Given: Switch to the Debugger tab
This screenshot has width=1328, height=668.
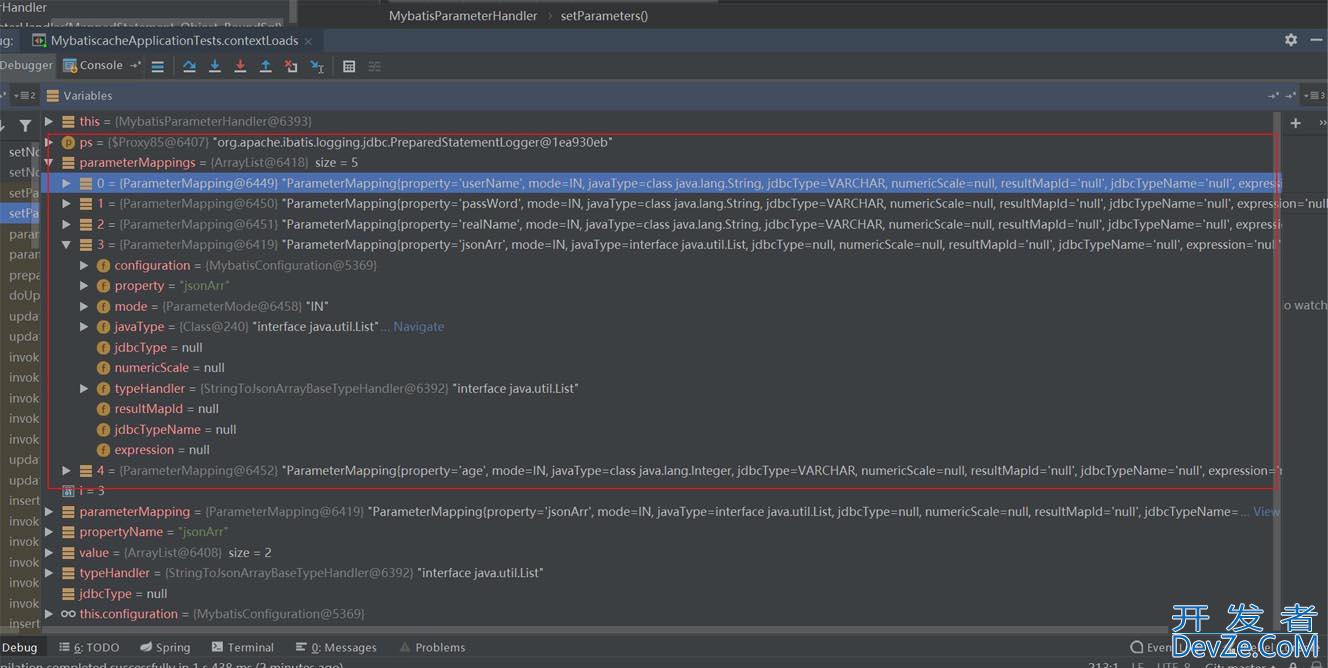Looking at the screenshot, I should 26,65.
